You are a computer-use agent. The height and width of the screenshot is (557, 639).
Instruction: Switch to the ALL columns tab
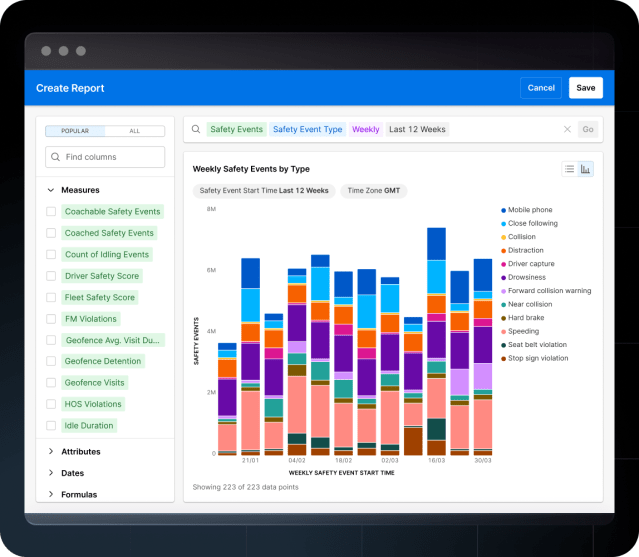tap(135, 131)
